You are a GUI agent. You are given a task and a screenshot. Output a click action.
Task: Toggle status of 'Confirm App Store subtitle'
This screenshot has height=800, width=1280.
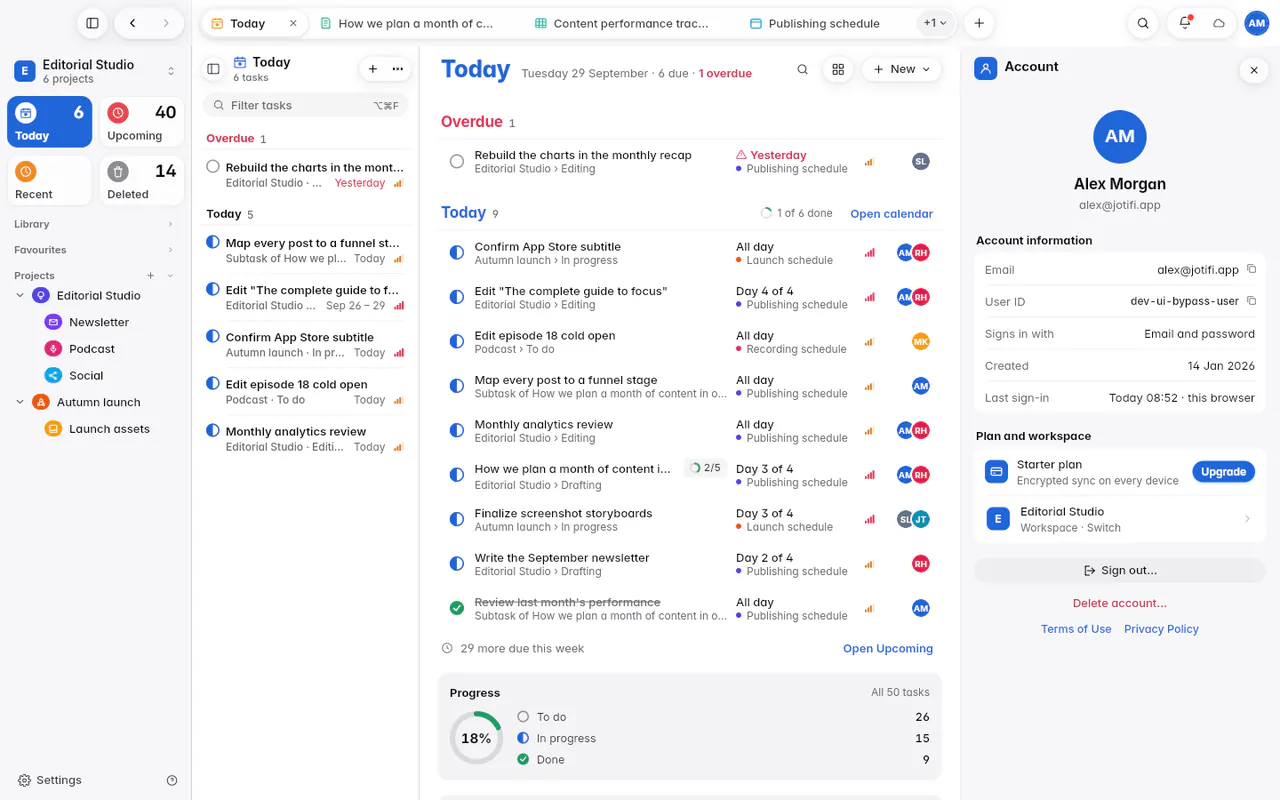[457, 253]
